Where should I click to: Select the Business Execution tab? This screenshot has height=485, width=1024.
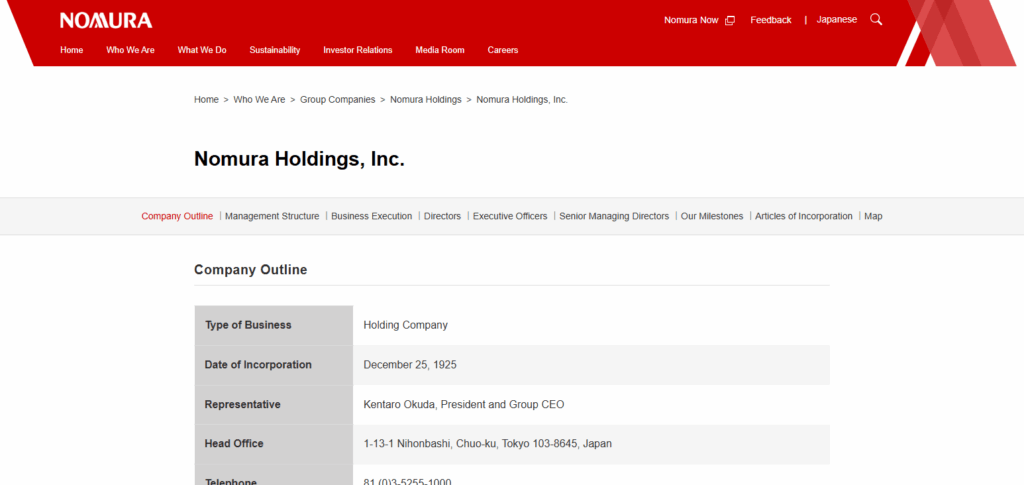click(x=372, y=216)
